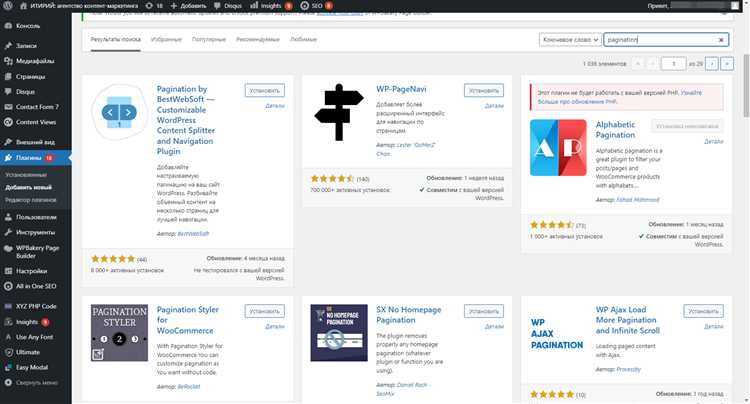Install Pagination by BestWebSoft plugin
This screenshot has height=404, width=750.
tap(265, 90)
